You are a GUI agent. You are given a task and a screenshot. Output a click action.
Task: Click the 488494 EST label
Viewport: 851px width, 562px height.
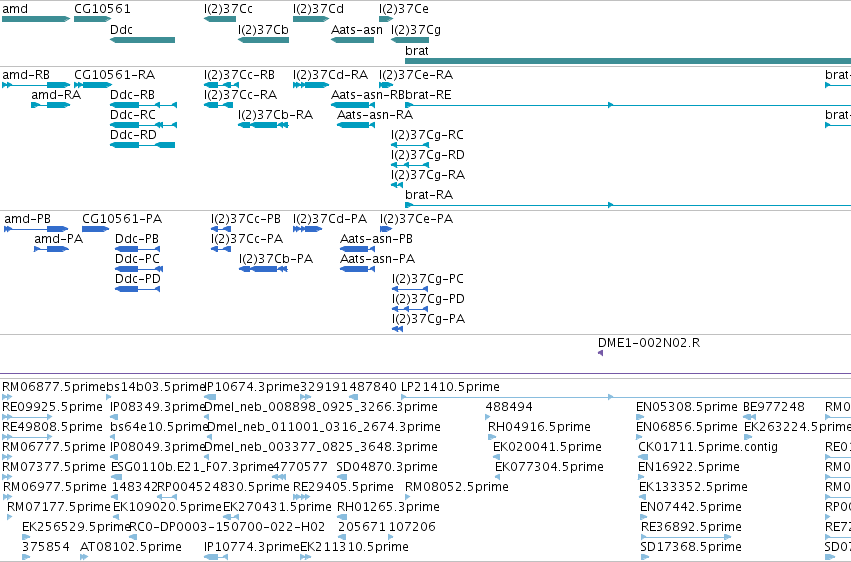click(509, 407)
